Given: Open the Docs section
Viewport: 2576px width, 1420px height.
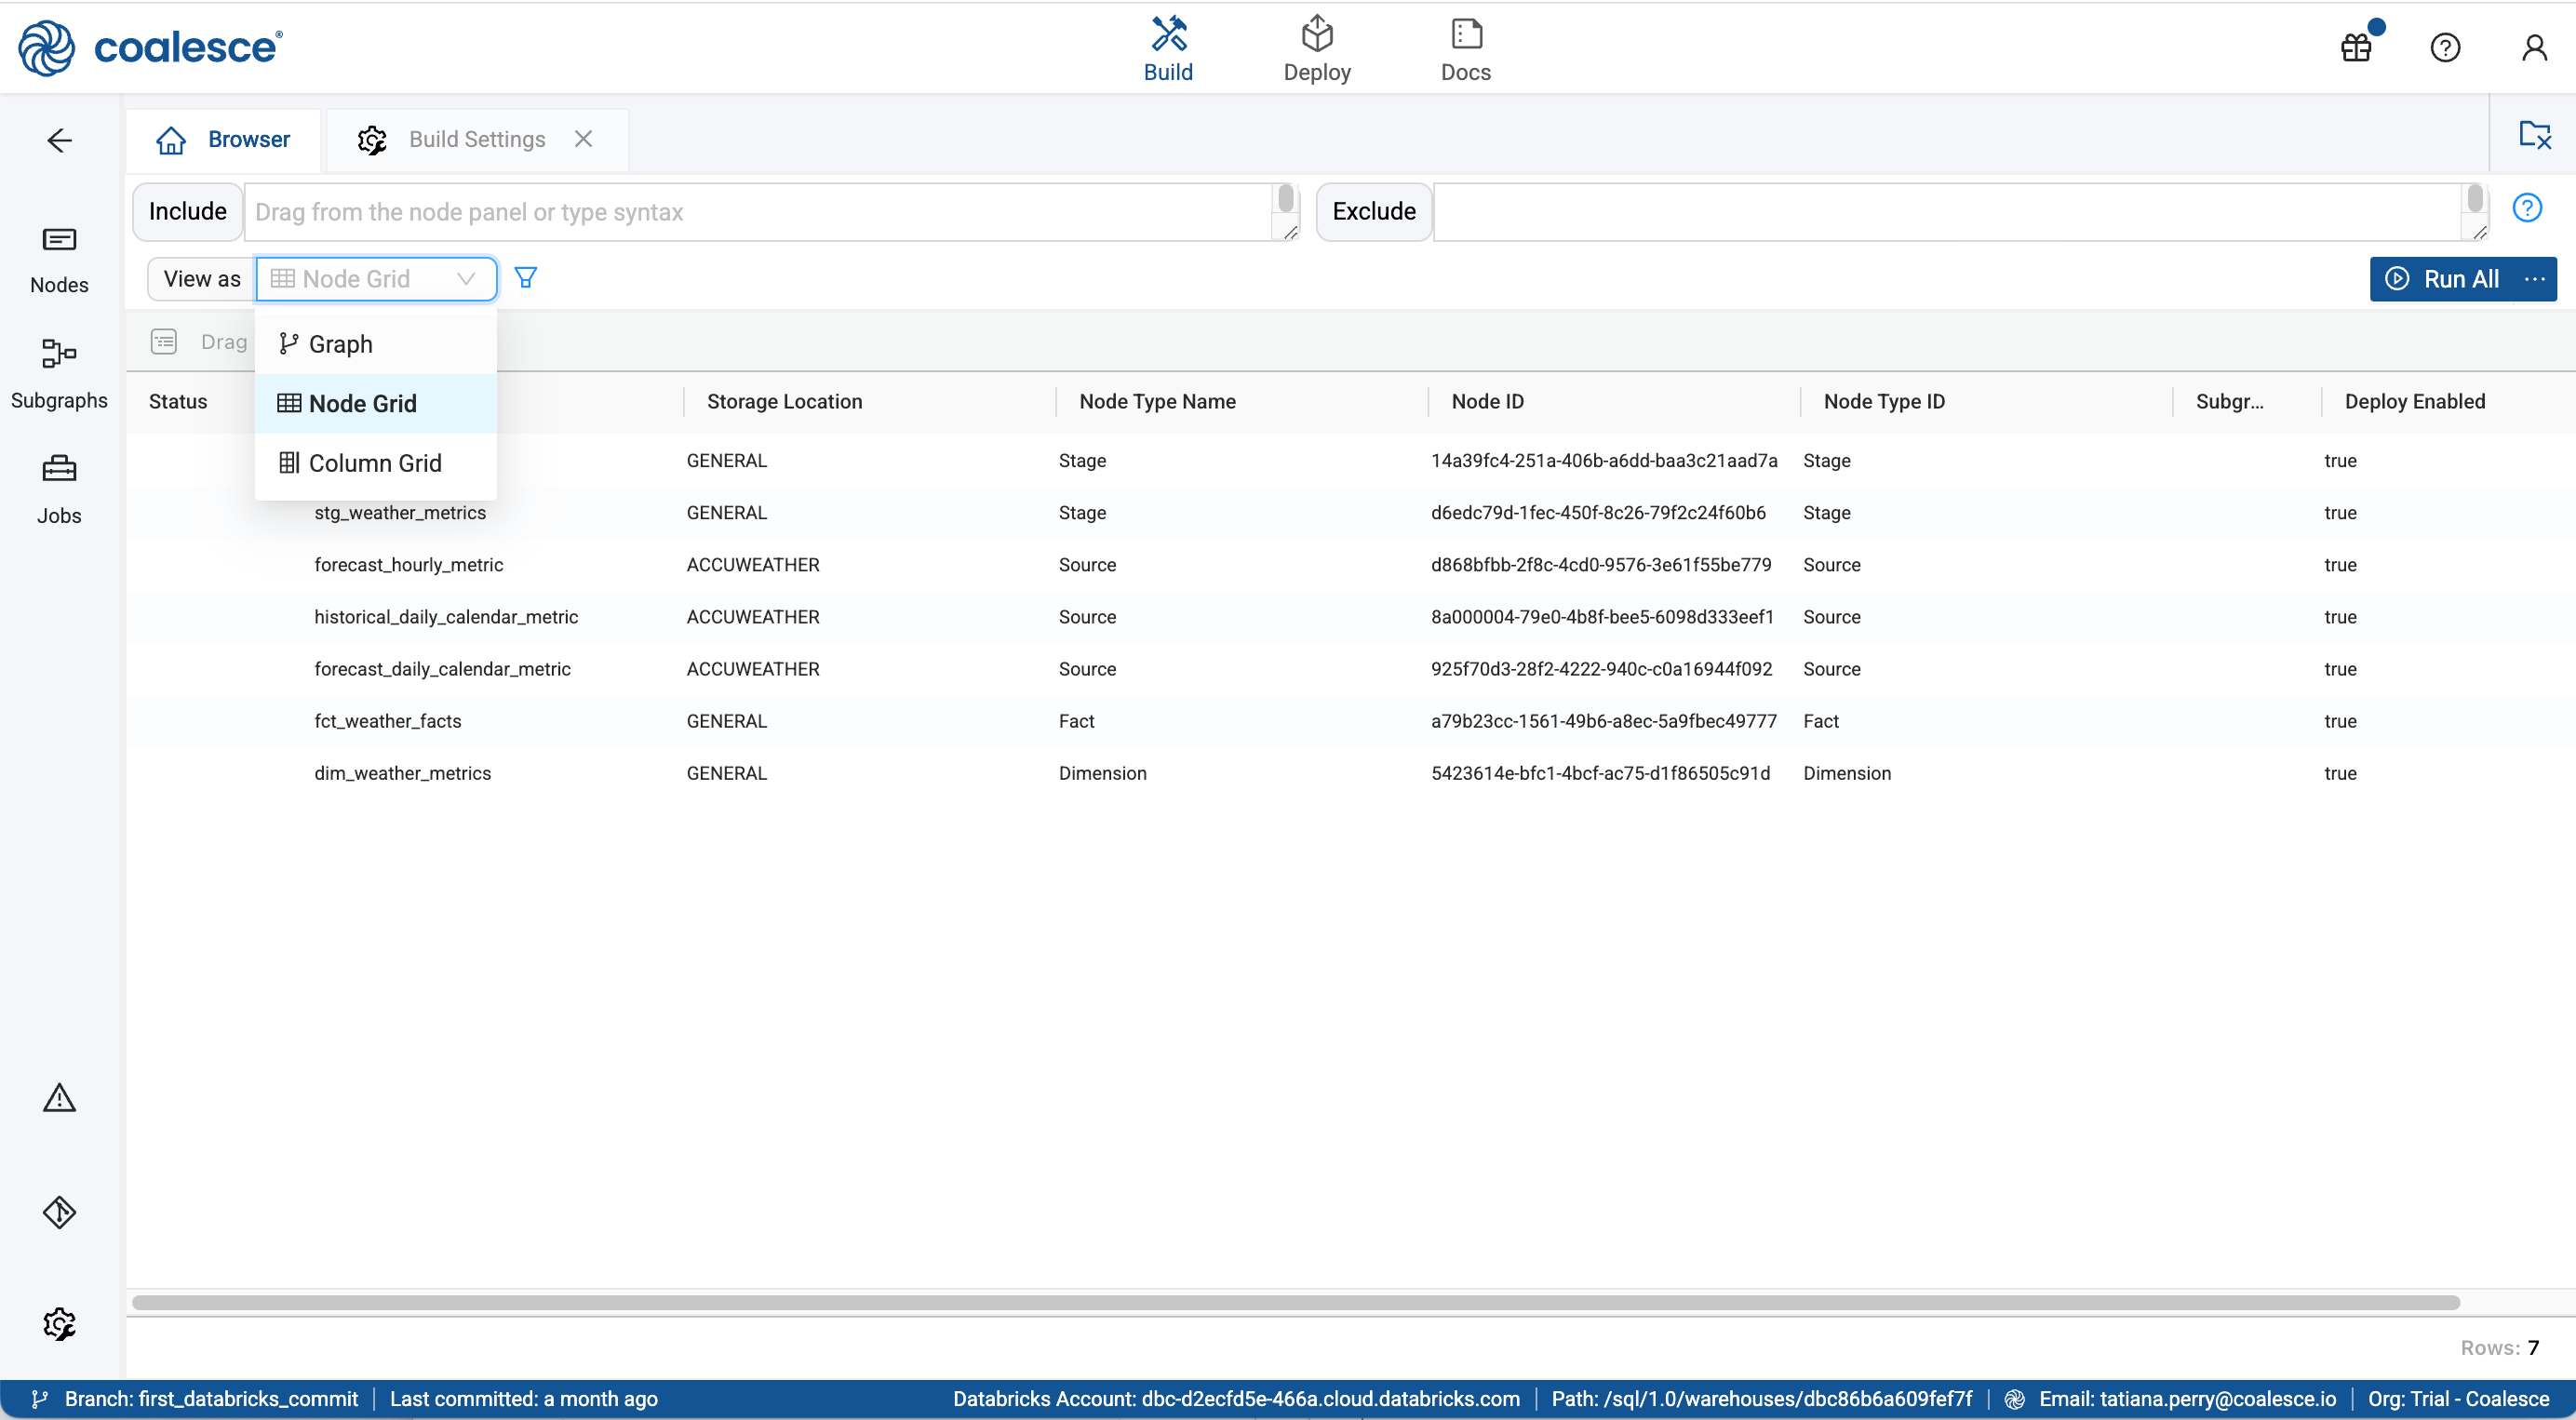Looking at the screenshot, I should [1465, 49].
